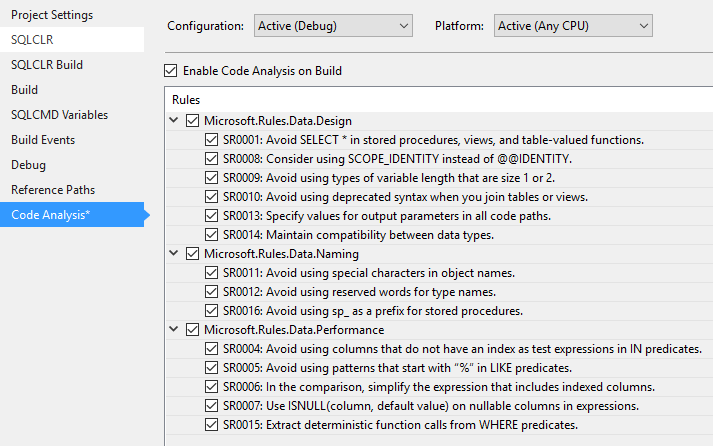Image resolution: width=713 pixels, height=446 pixels.
Task: Disable rule SR0005 LIKE predicates checkbox
Action: tap(211, 368)
